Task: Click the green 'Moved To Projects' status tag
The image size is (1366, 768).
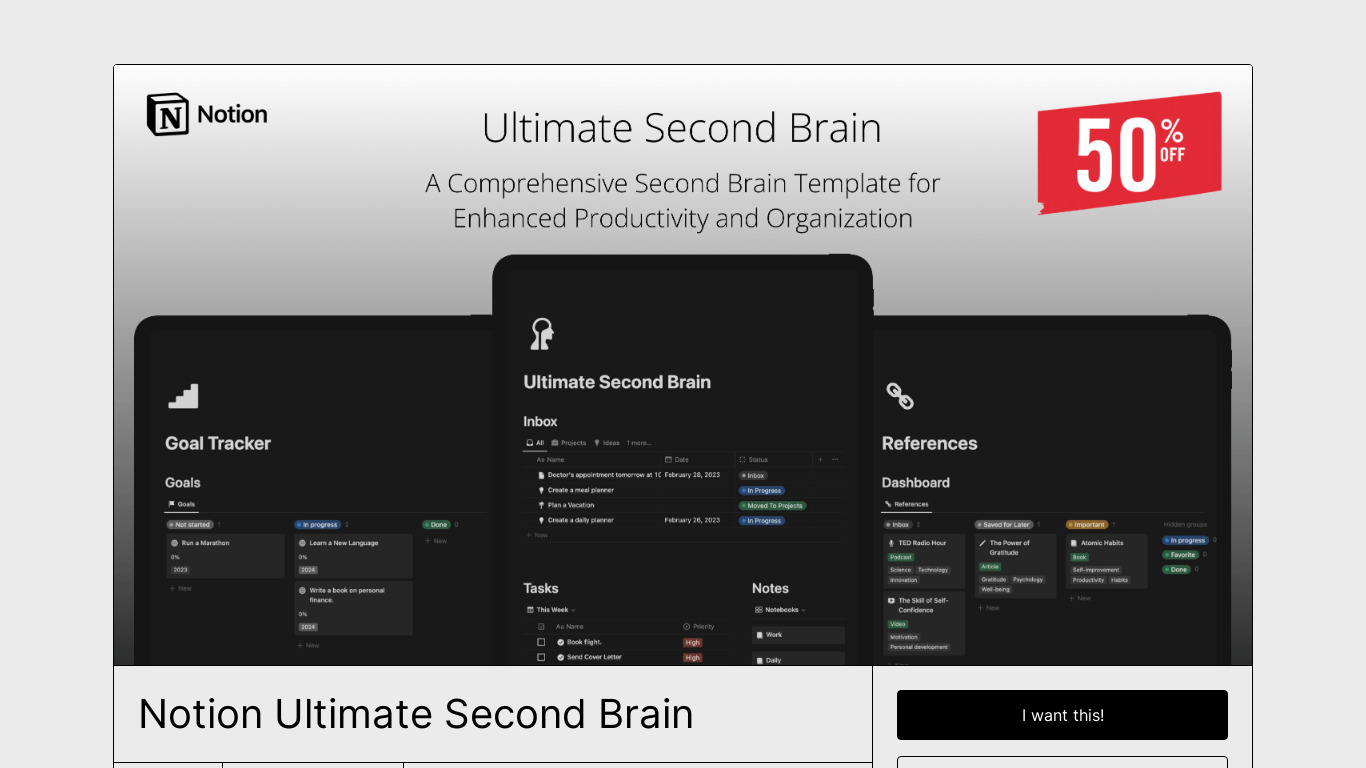Action: (x=772, y=506)
